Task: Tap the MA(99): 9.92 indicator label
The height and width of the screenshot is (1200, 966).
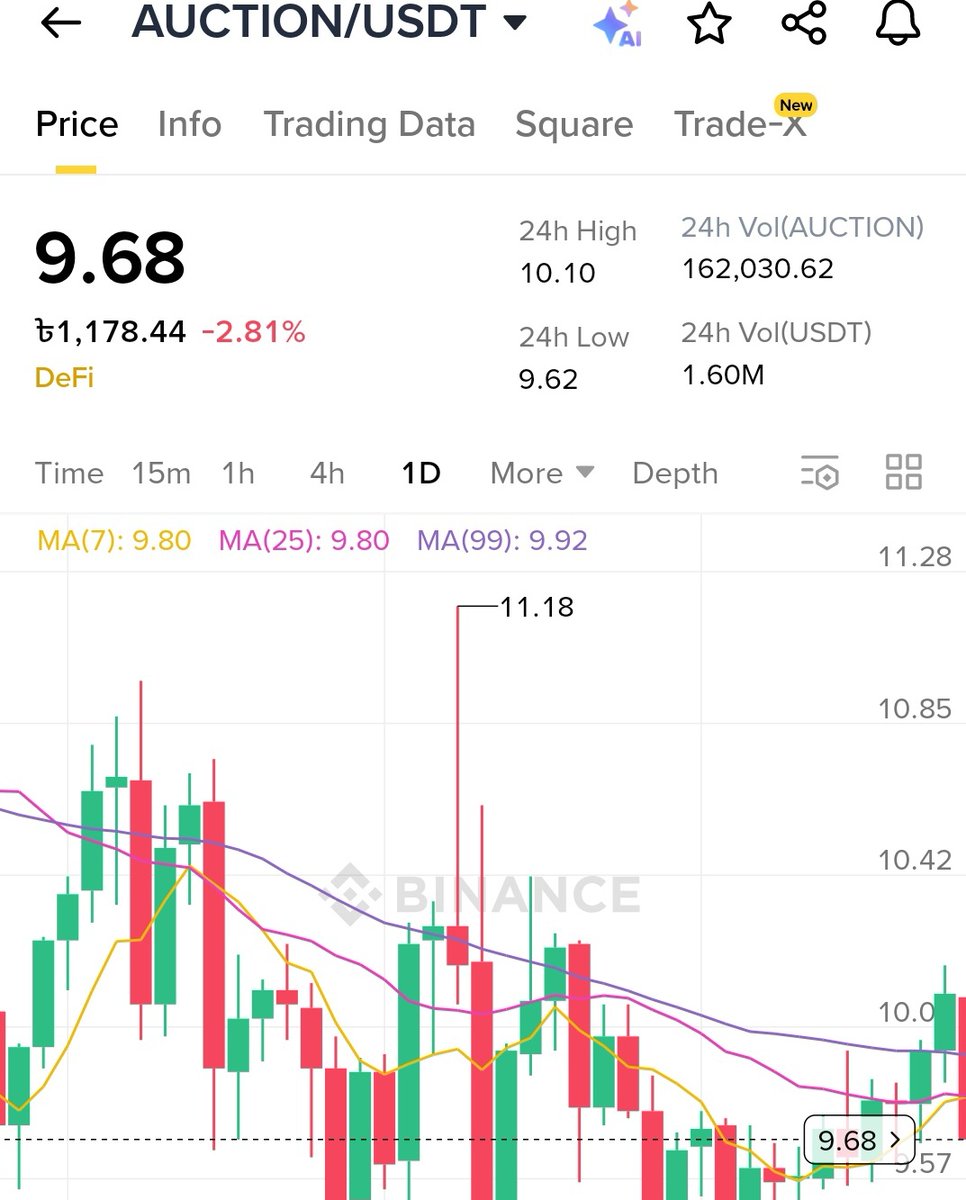Action: 502,541
